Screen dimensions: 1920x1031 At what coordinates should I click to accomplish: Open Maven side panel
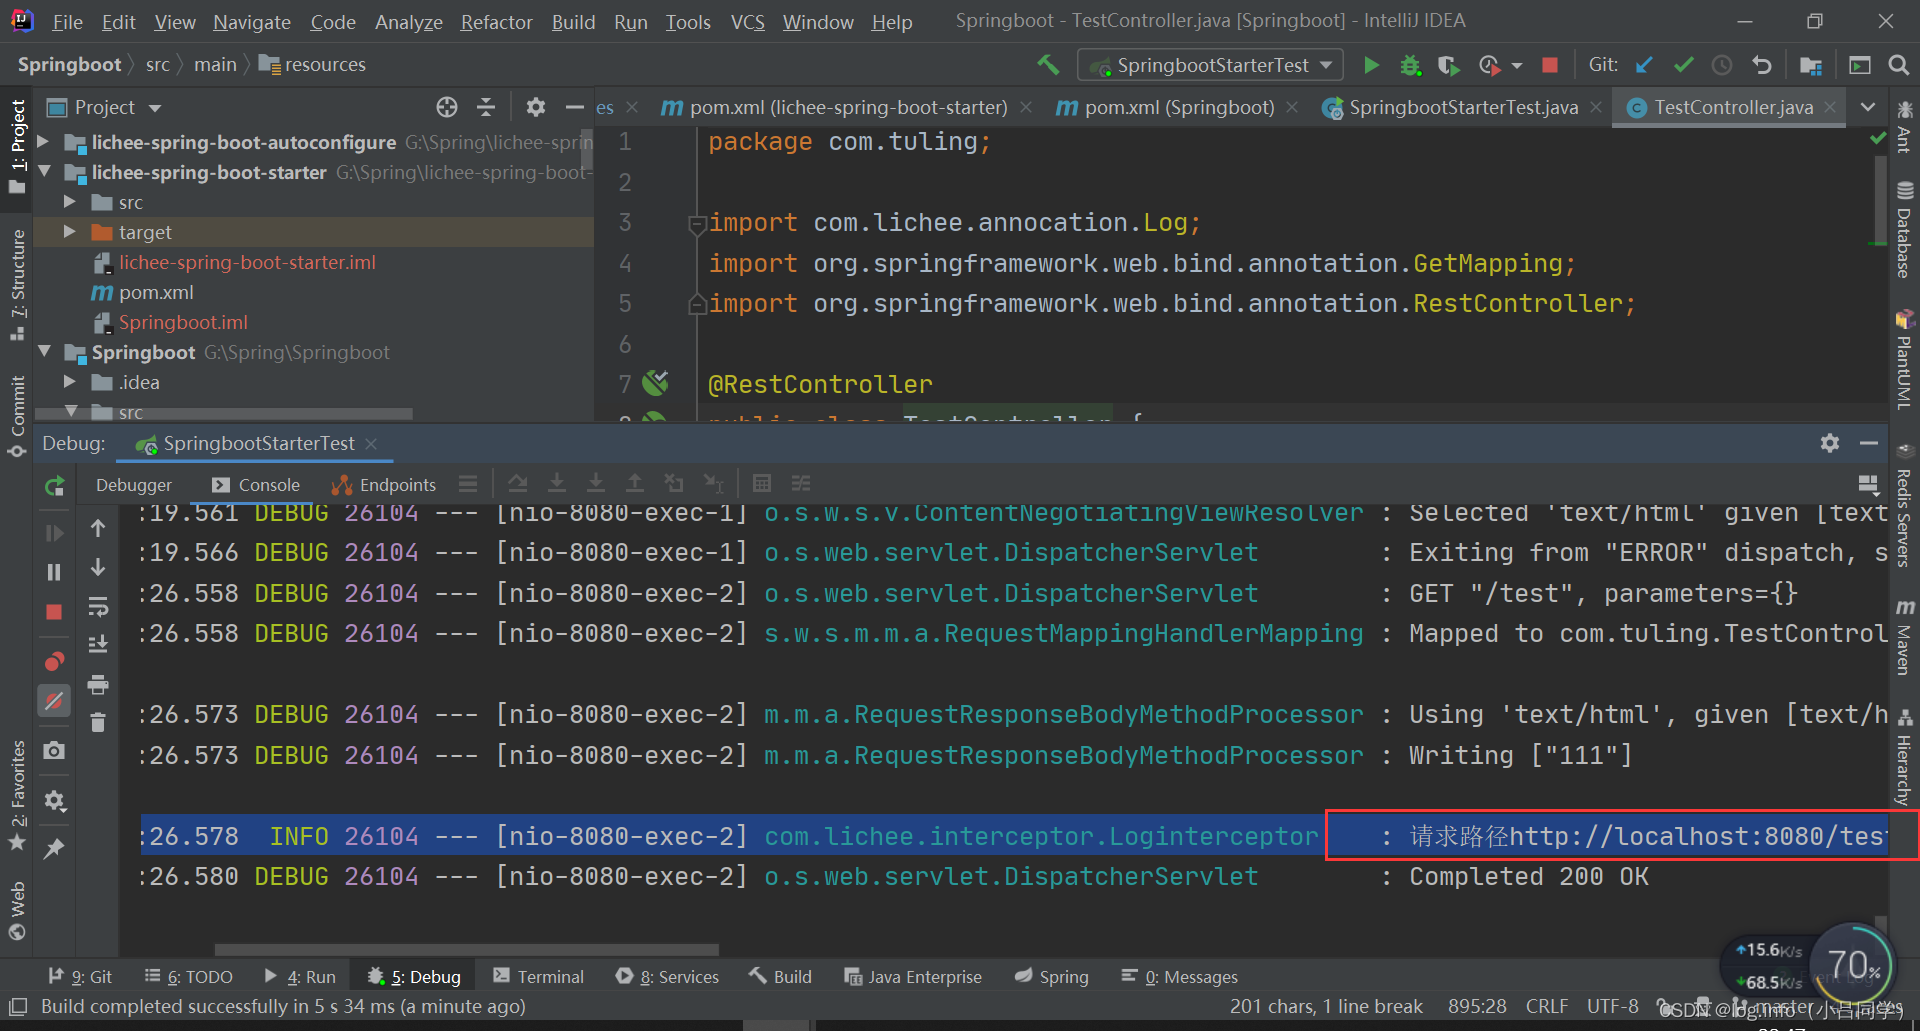(1904, 637)
